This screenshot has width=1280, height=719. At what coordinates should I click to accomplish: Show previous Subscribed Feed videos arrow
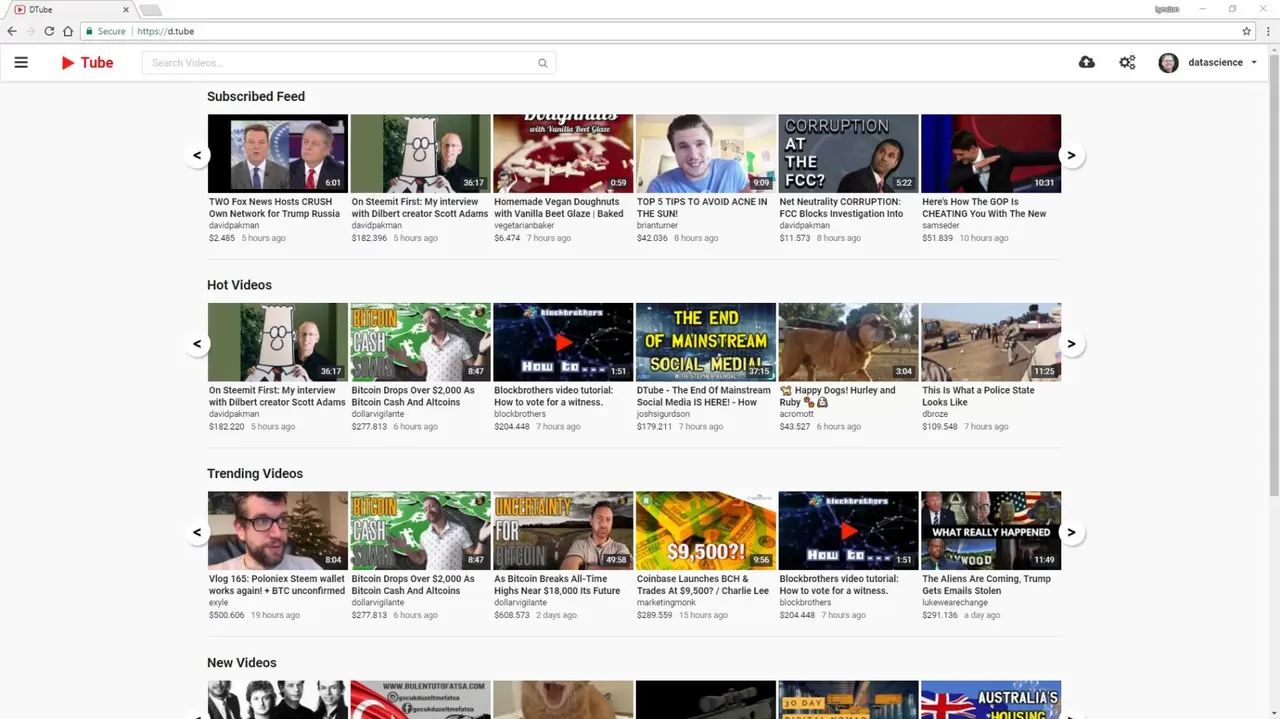click(x=197, y=155)
